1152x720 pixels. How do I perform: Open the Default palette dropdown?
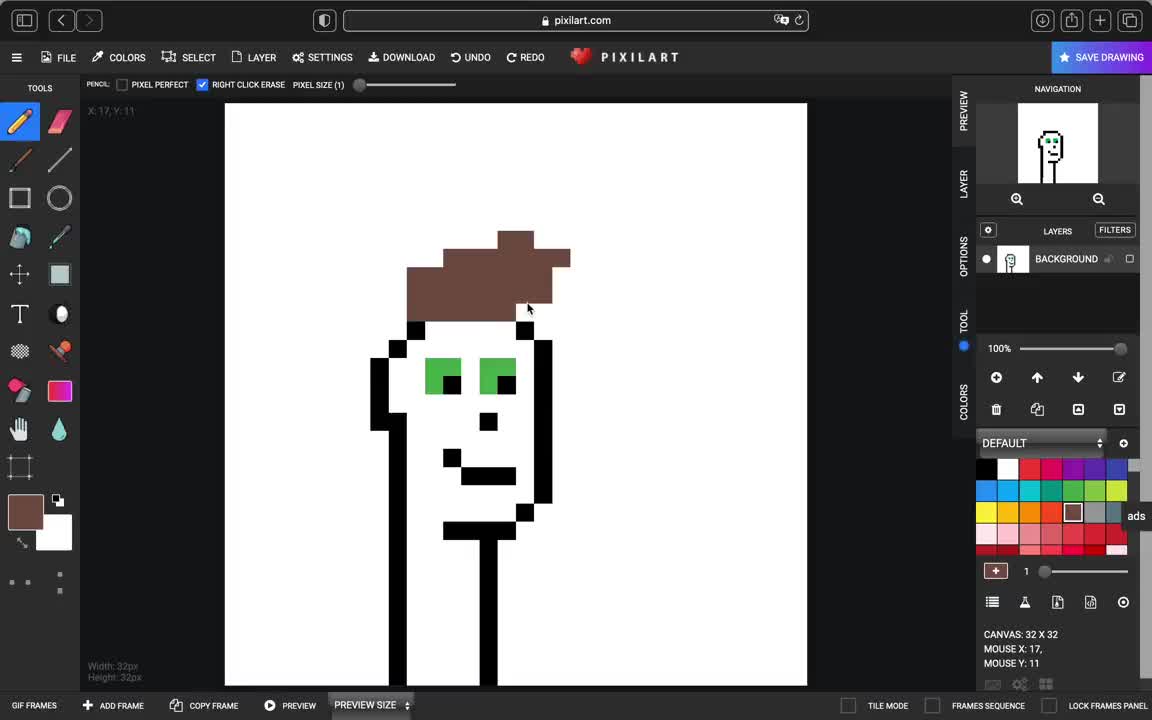click(x=1041, y=443)
